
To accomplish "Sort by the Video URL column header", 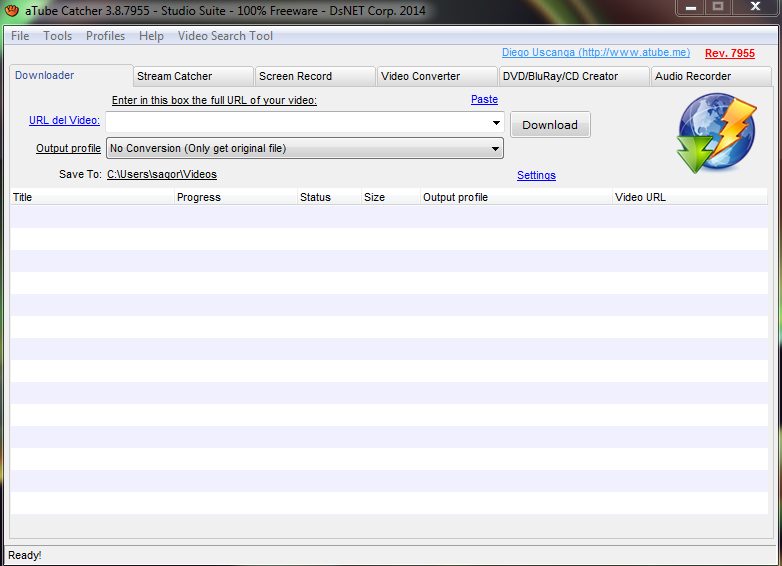I will coord(690,197).
